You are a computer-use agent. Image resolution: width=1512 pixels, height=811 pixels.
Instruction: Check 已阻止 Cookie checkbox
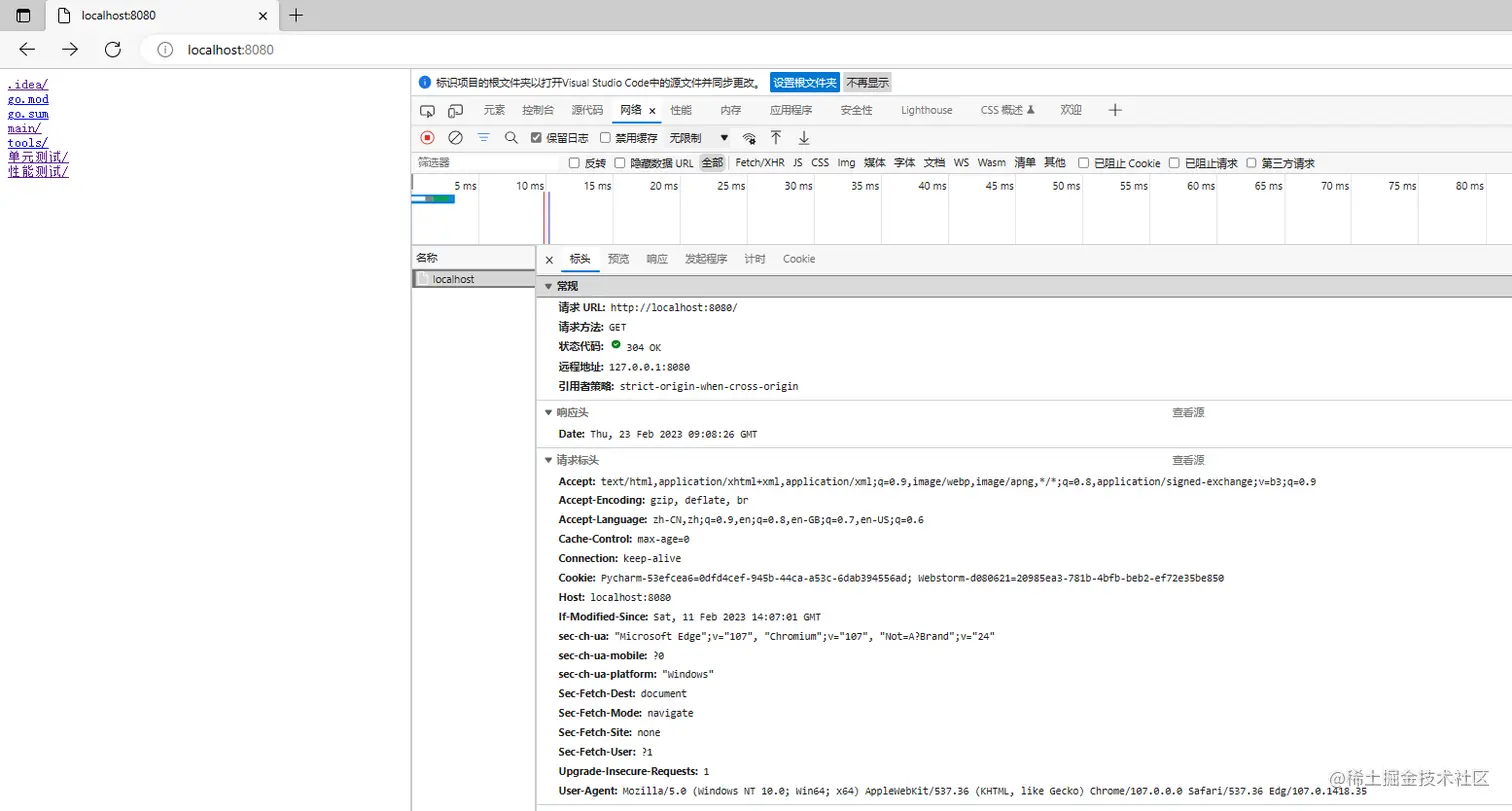[1084, 163]
